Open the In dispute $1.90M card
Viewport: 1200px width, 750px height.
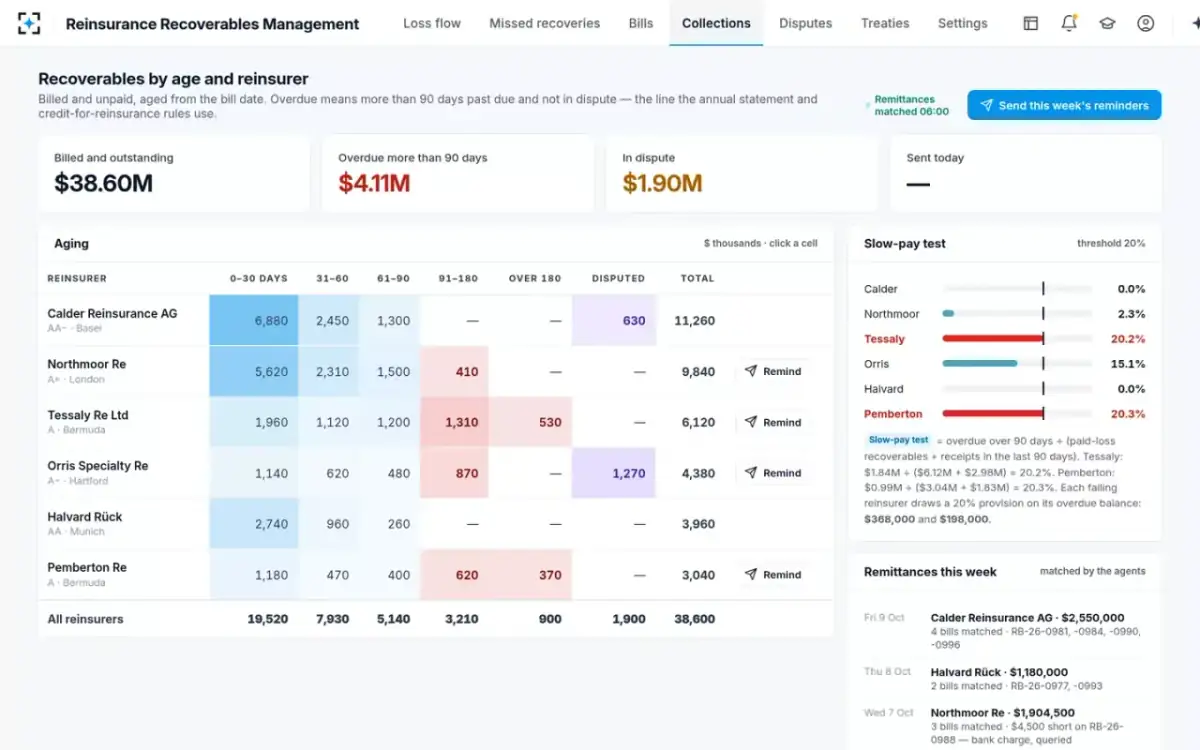point(742,174)
